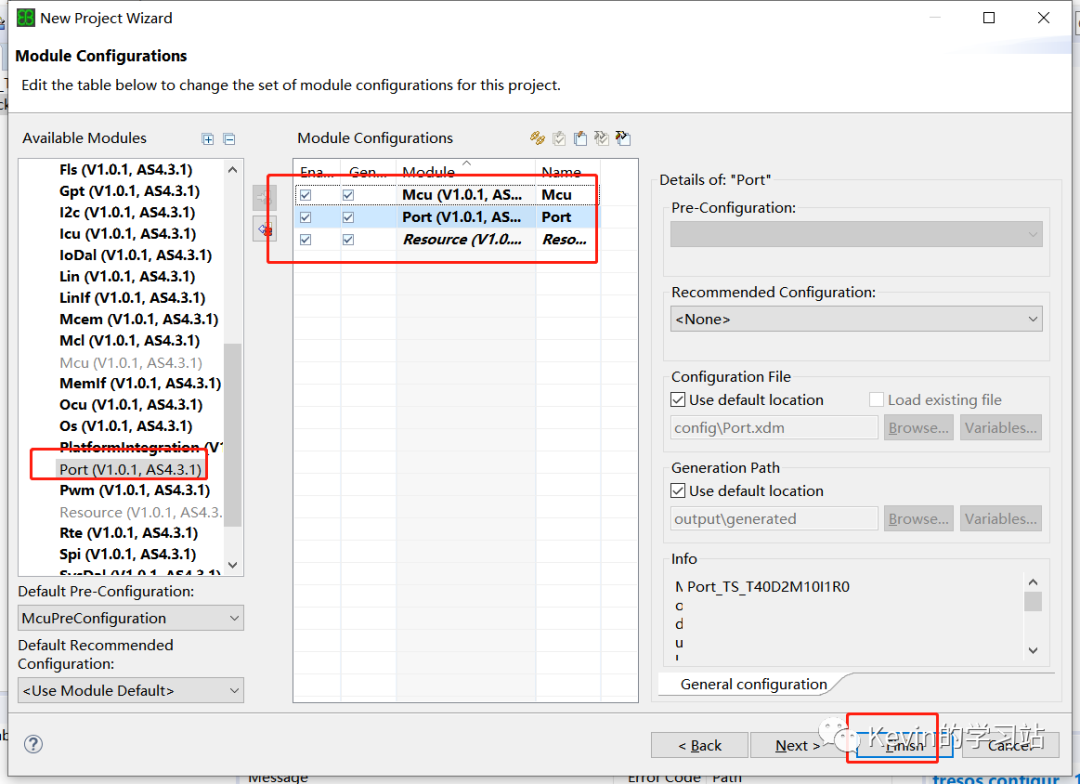Click the Info box scroll up arrow
The height and width of the screenshot is (784, 1080).
(x=1032, y=582)
